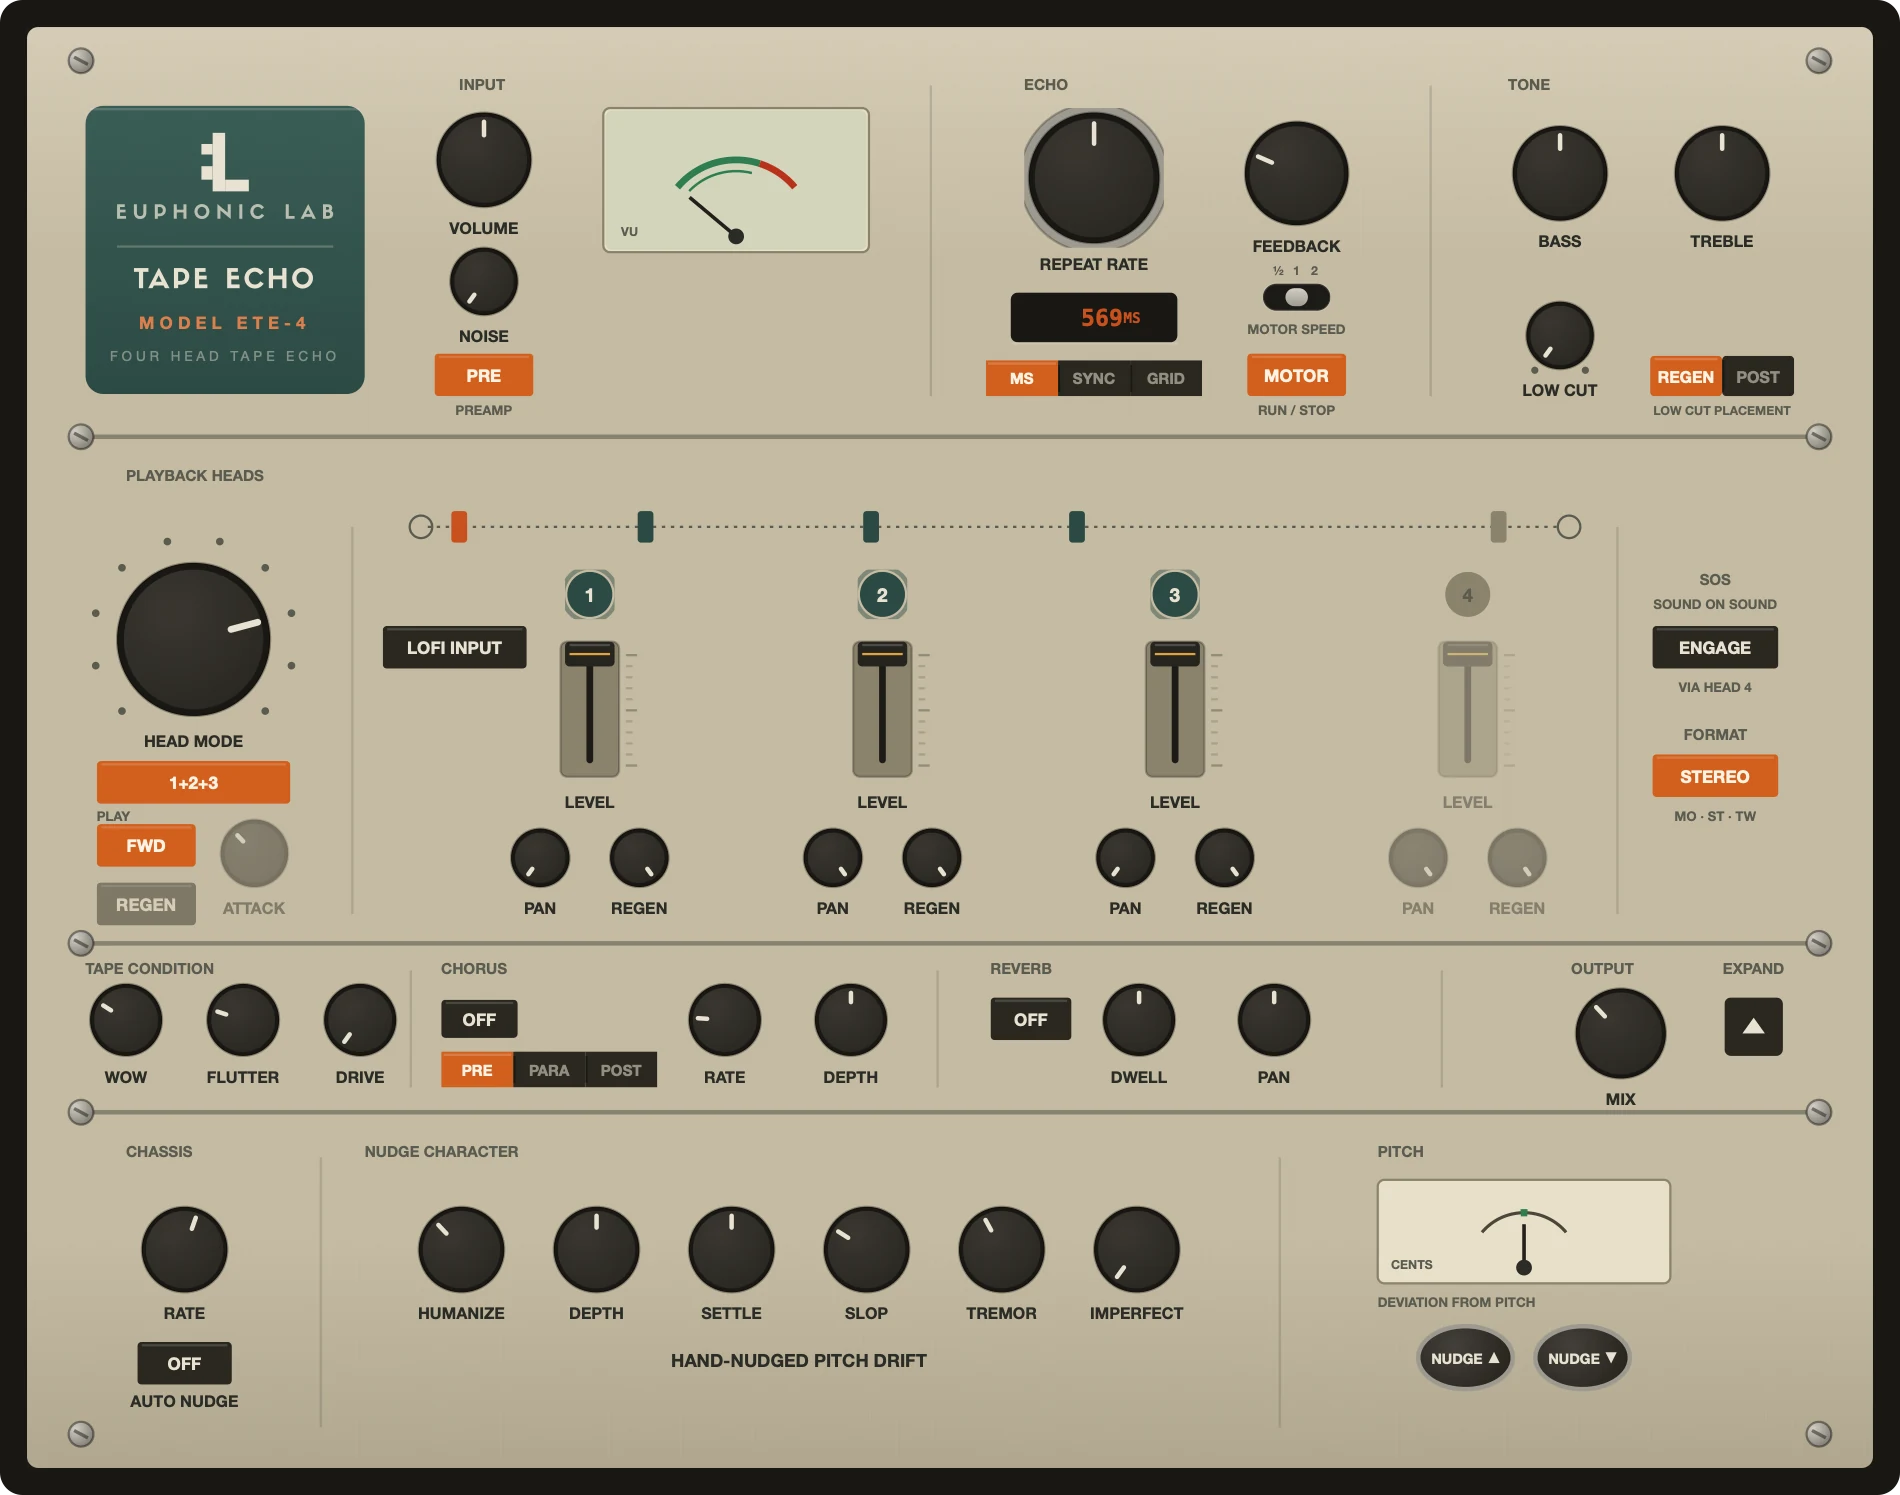Click the Bass tone knob
Viewport: 1900px width, 1495px height.
tap(1559, 173)
